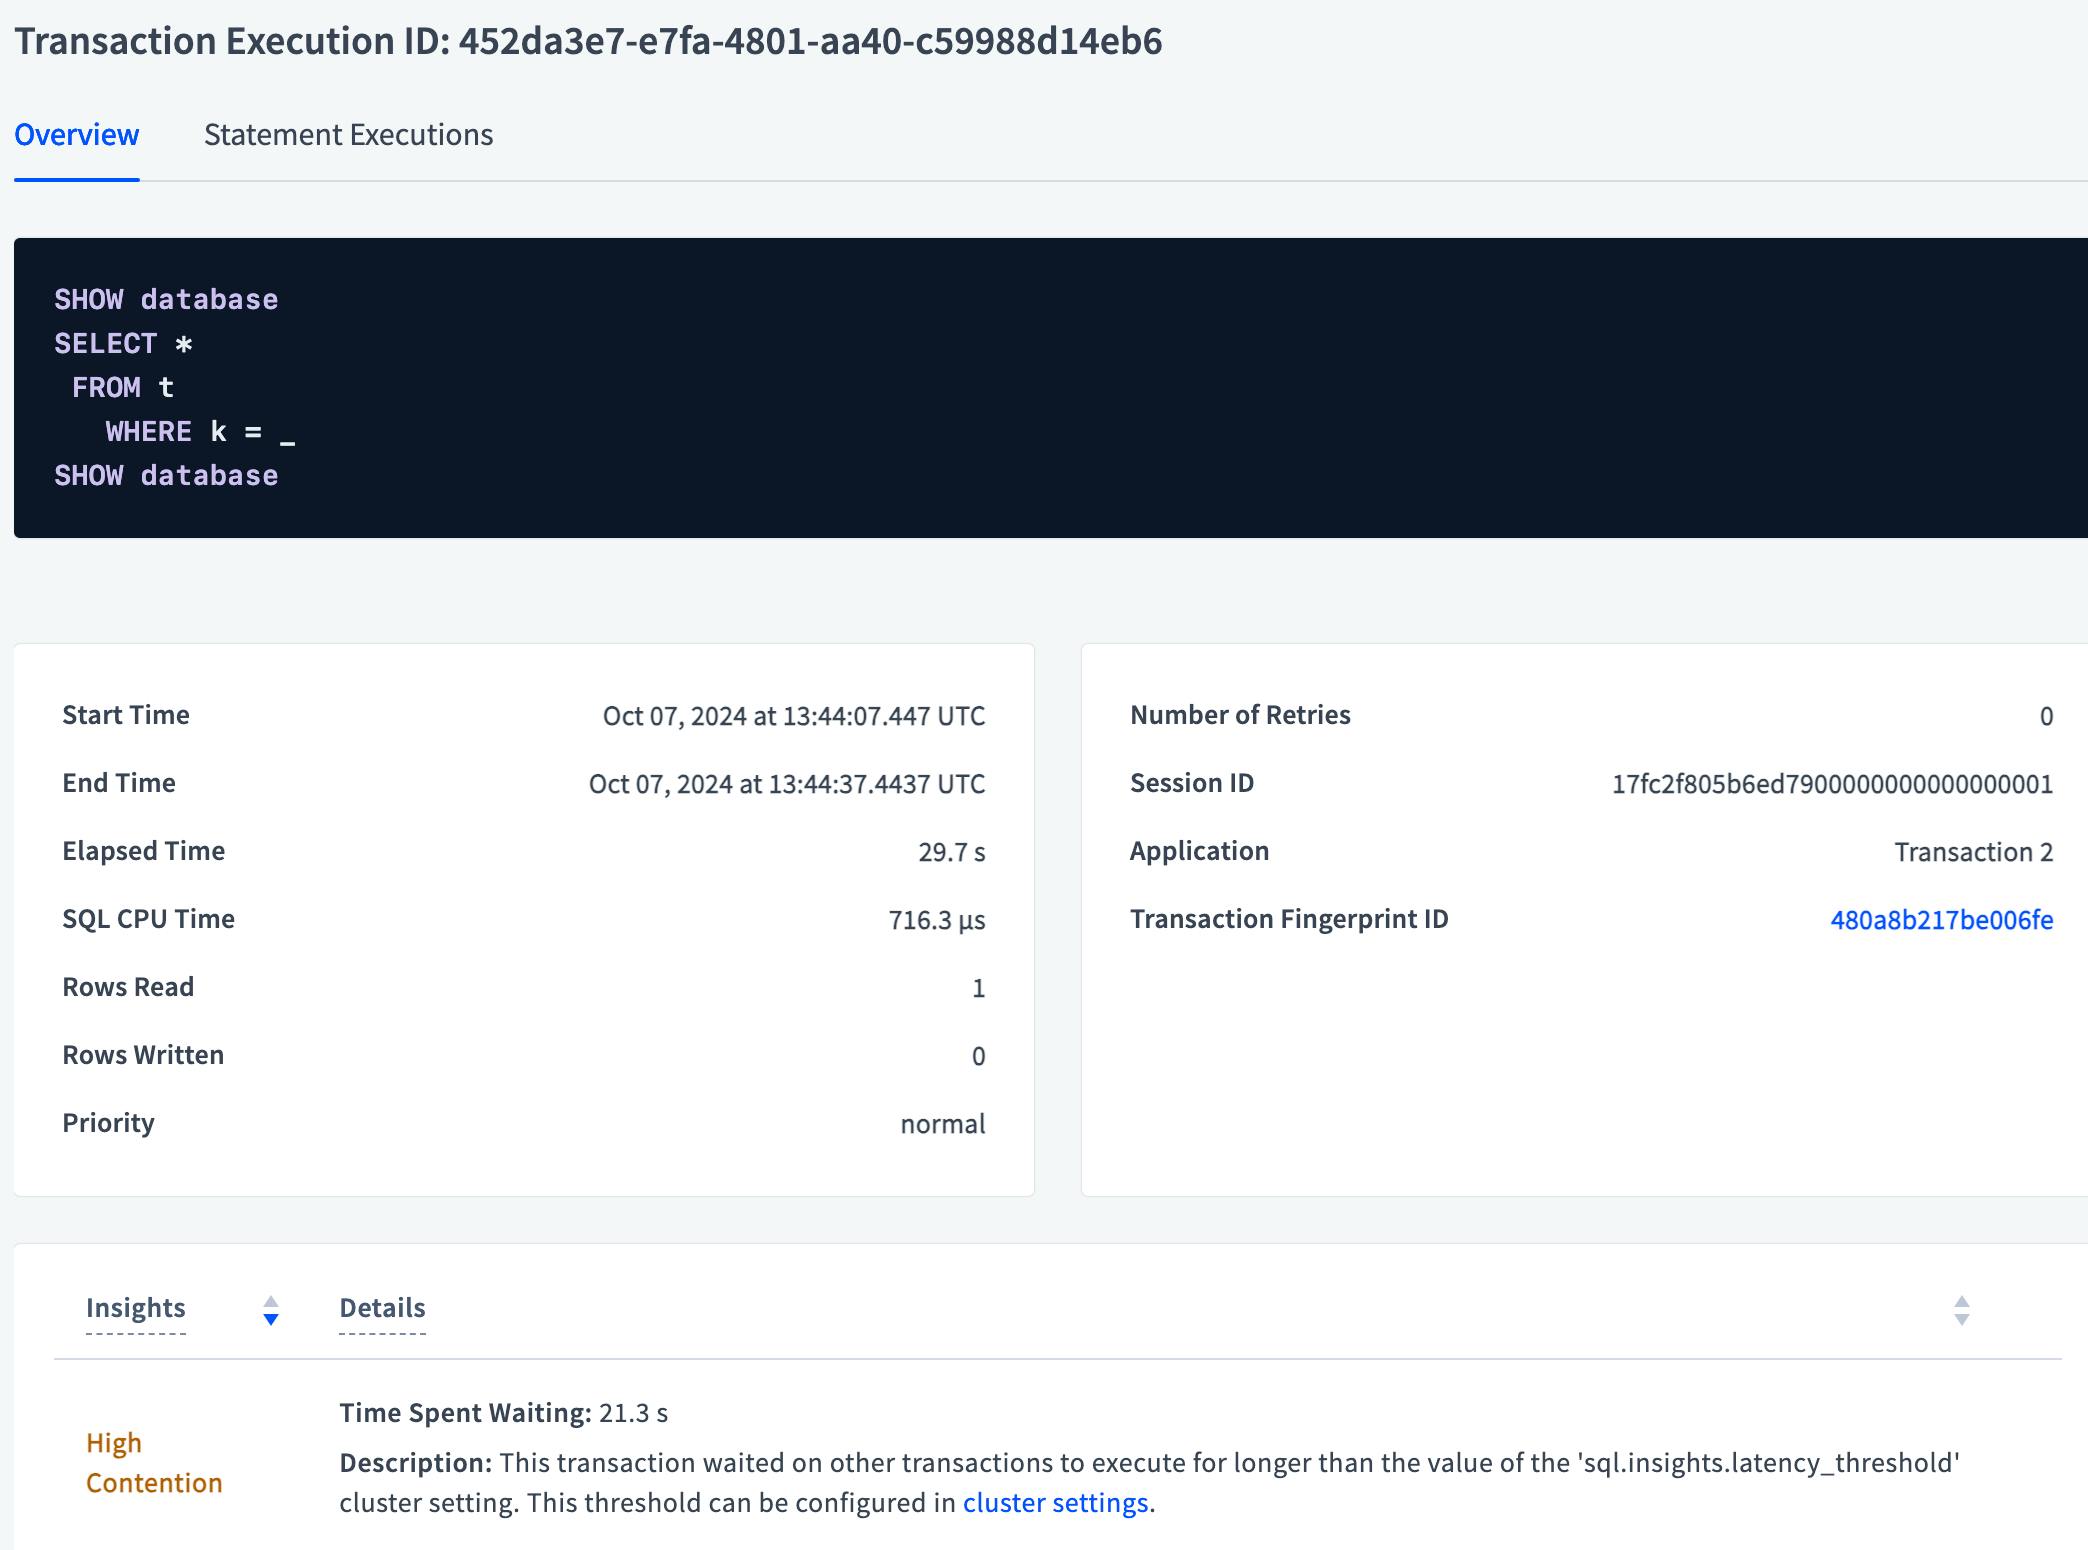The width and height of the screenshot is (2088, 1550).
Task: Click the Session ID value
Action: [1832, 784]
